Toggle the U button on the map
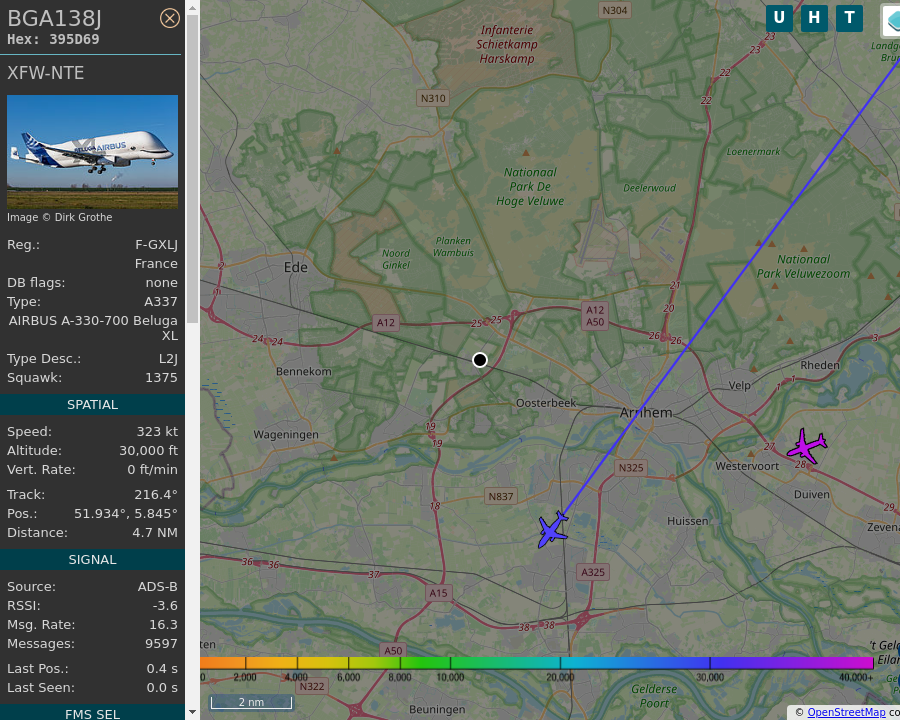Image resolution: width=900 pixels, height=720 pixels. [779, 18]
